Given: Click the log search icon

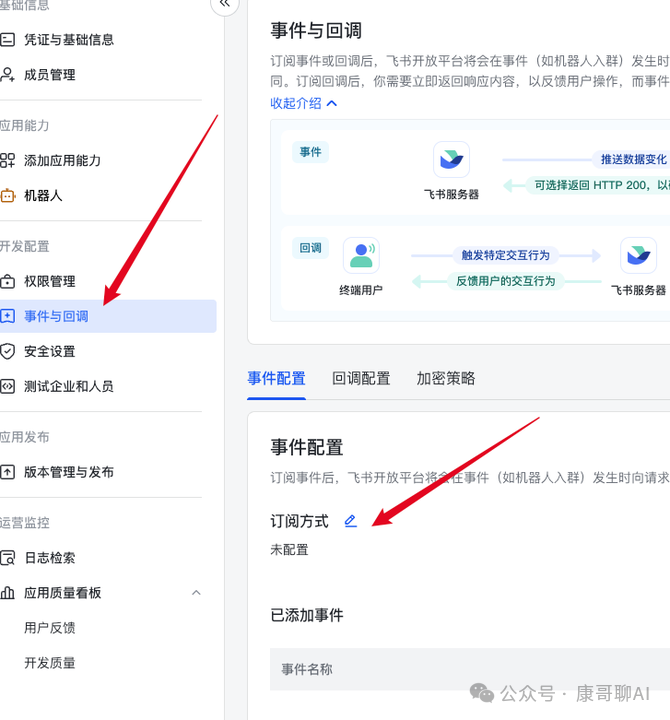Looking at the screenshot, I should click(7, 557).
